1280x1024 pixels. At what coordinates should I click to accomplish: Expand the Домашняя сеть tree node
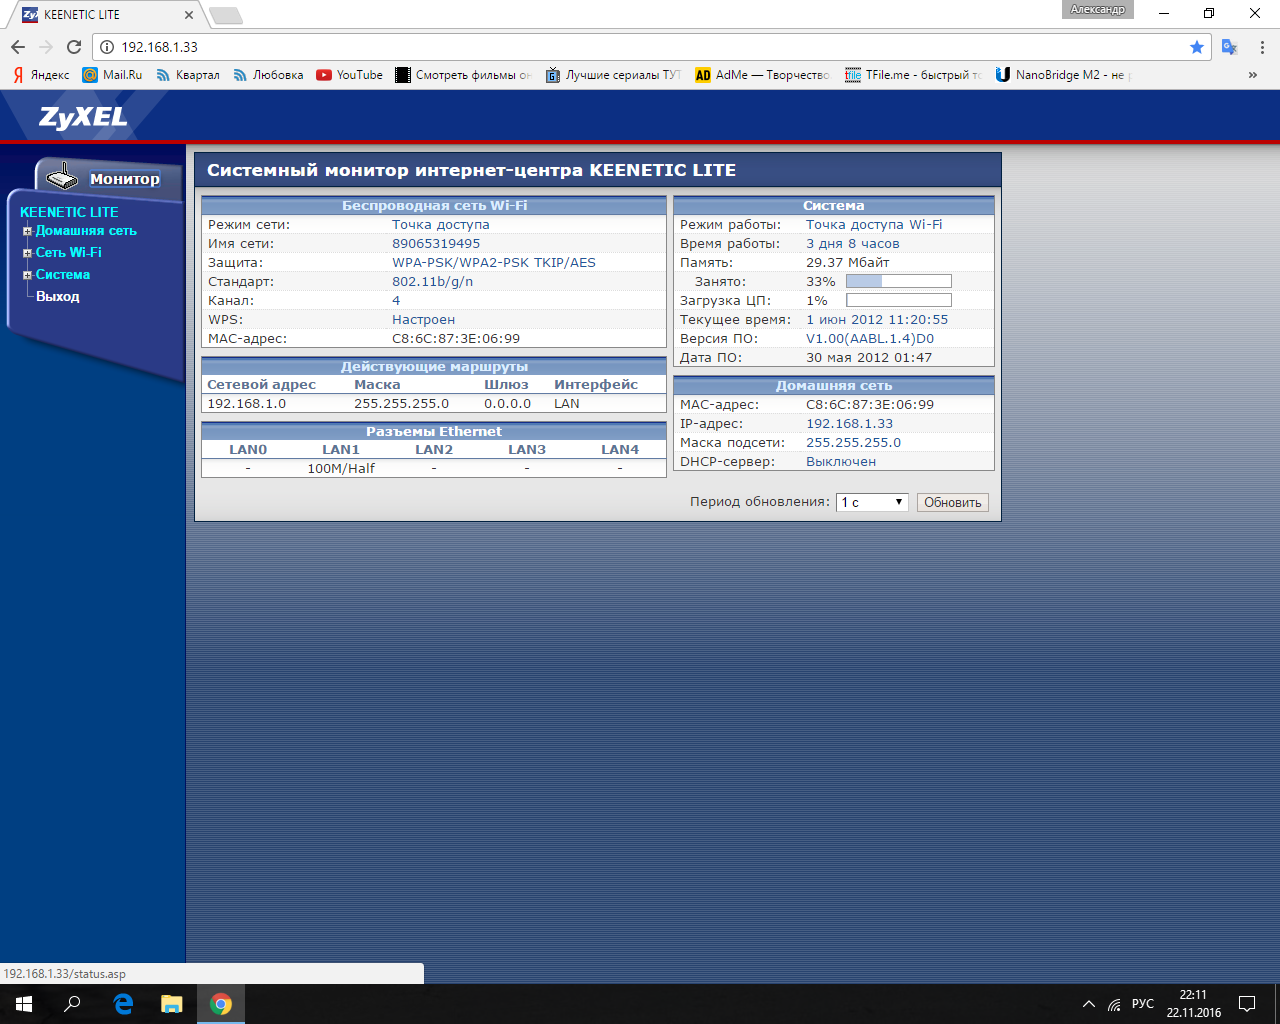pos(28,231)
